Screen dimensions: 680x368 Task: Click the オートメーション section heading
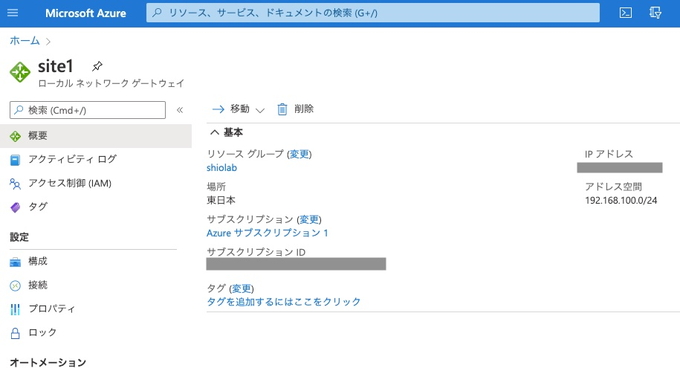tap(48, 362)
